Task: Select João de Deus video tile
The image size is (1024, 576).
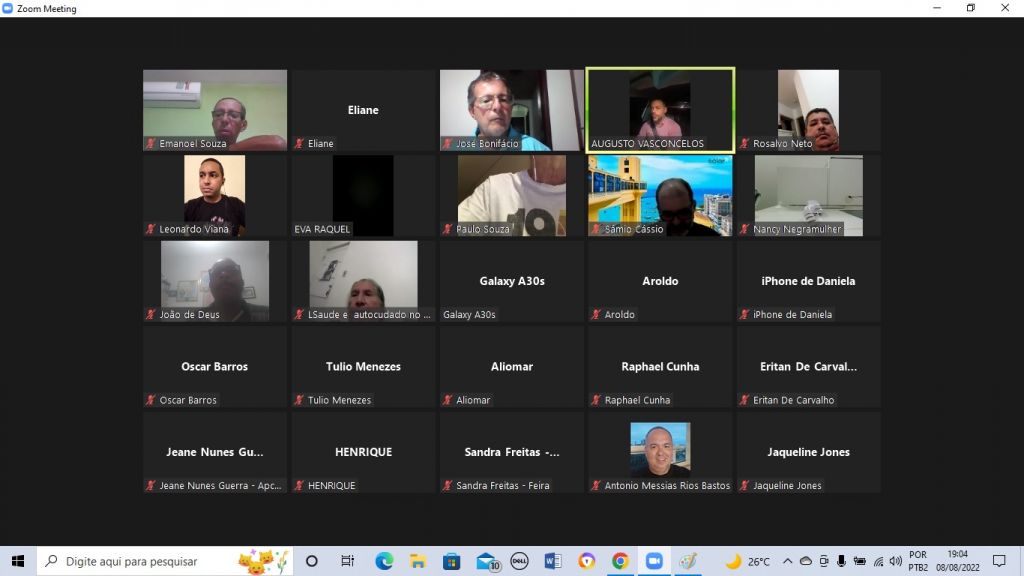Action: click(x=215, y=281)
